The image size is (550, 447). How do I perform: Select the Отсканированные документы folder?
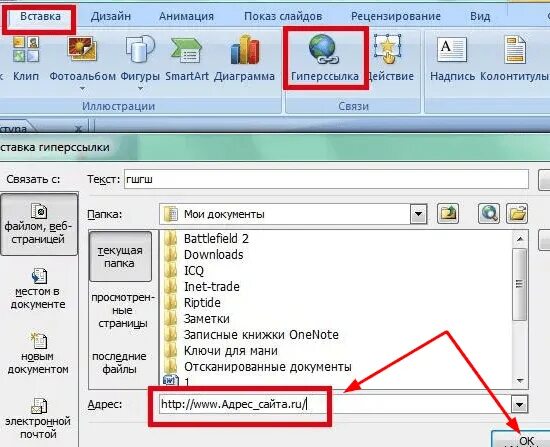point(258,367)
